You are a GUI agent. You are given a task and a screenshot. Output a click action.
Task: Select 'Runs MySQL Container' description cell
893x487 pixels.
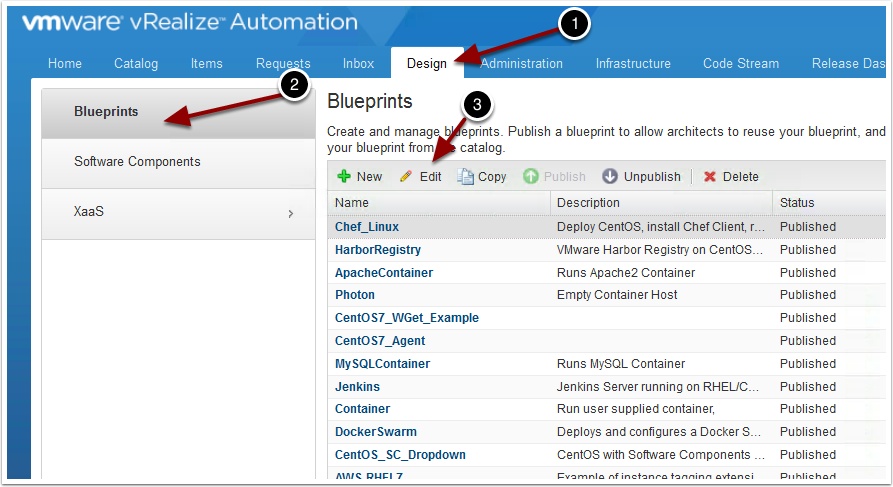621,363
